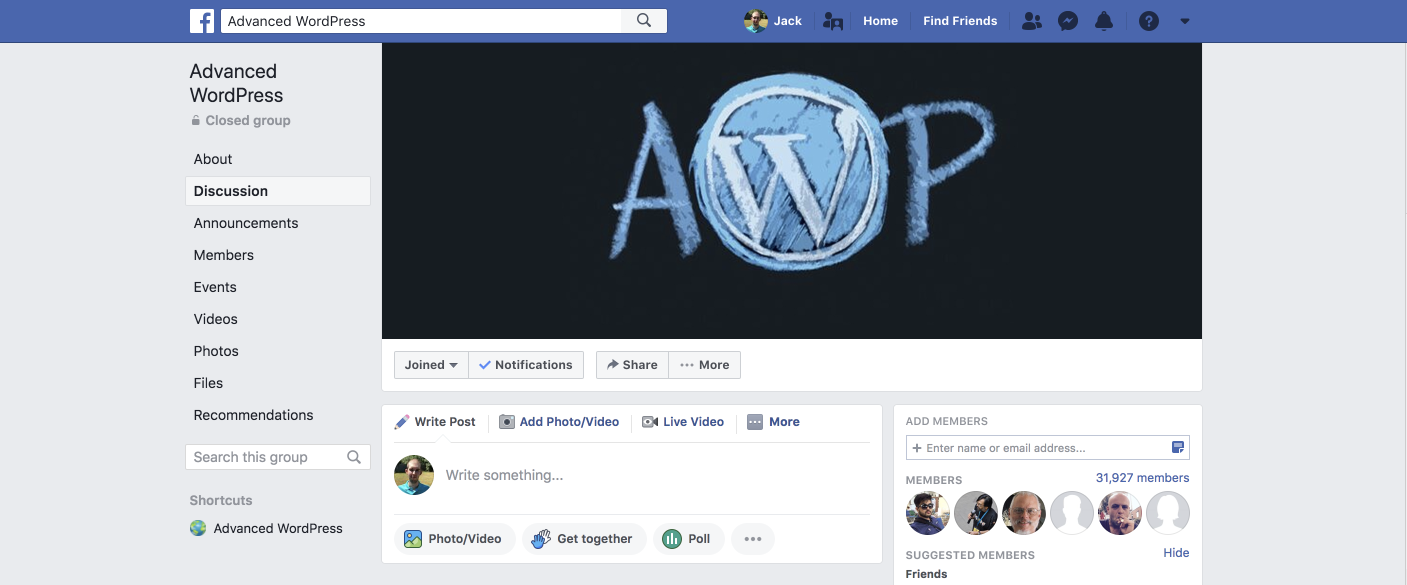
Task: Click Find Friends in the top bar
Action: 960,21
